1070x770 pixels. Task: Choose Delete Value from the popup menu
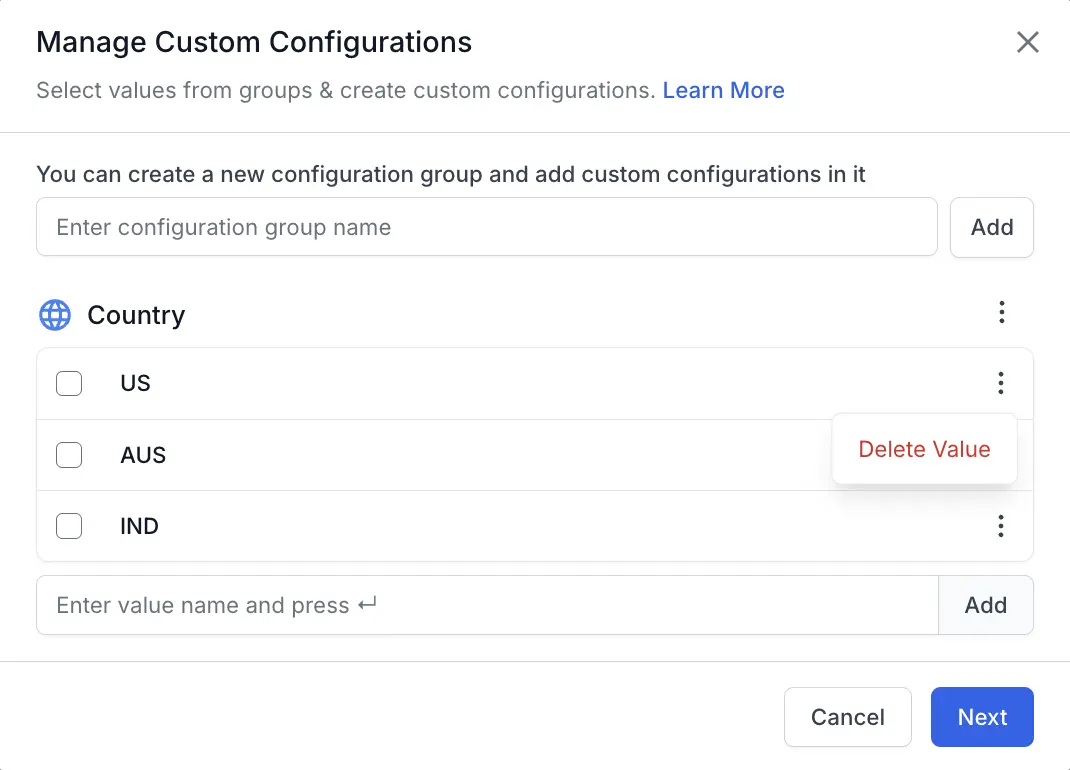pos(924,449)
